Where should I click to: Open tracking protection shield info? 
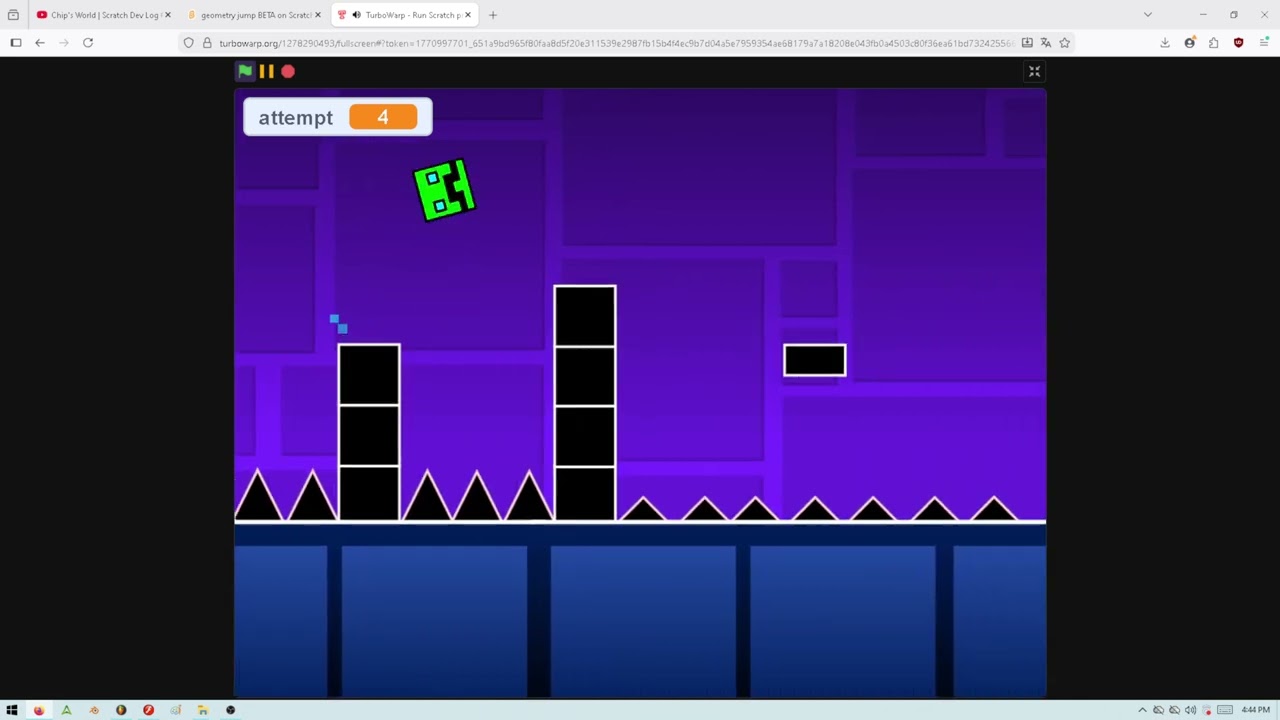pyautogui.click(x=189, y=43)
